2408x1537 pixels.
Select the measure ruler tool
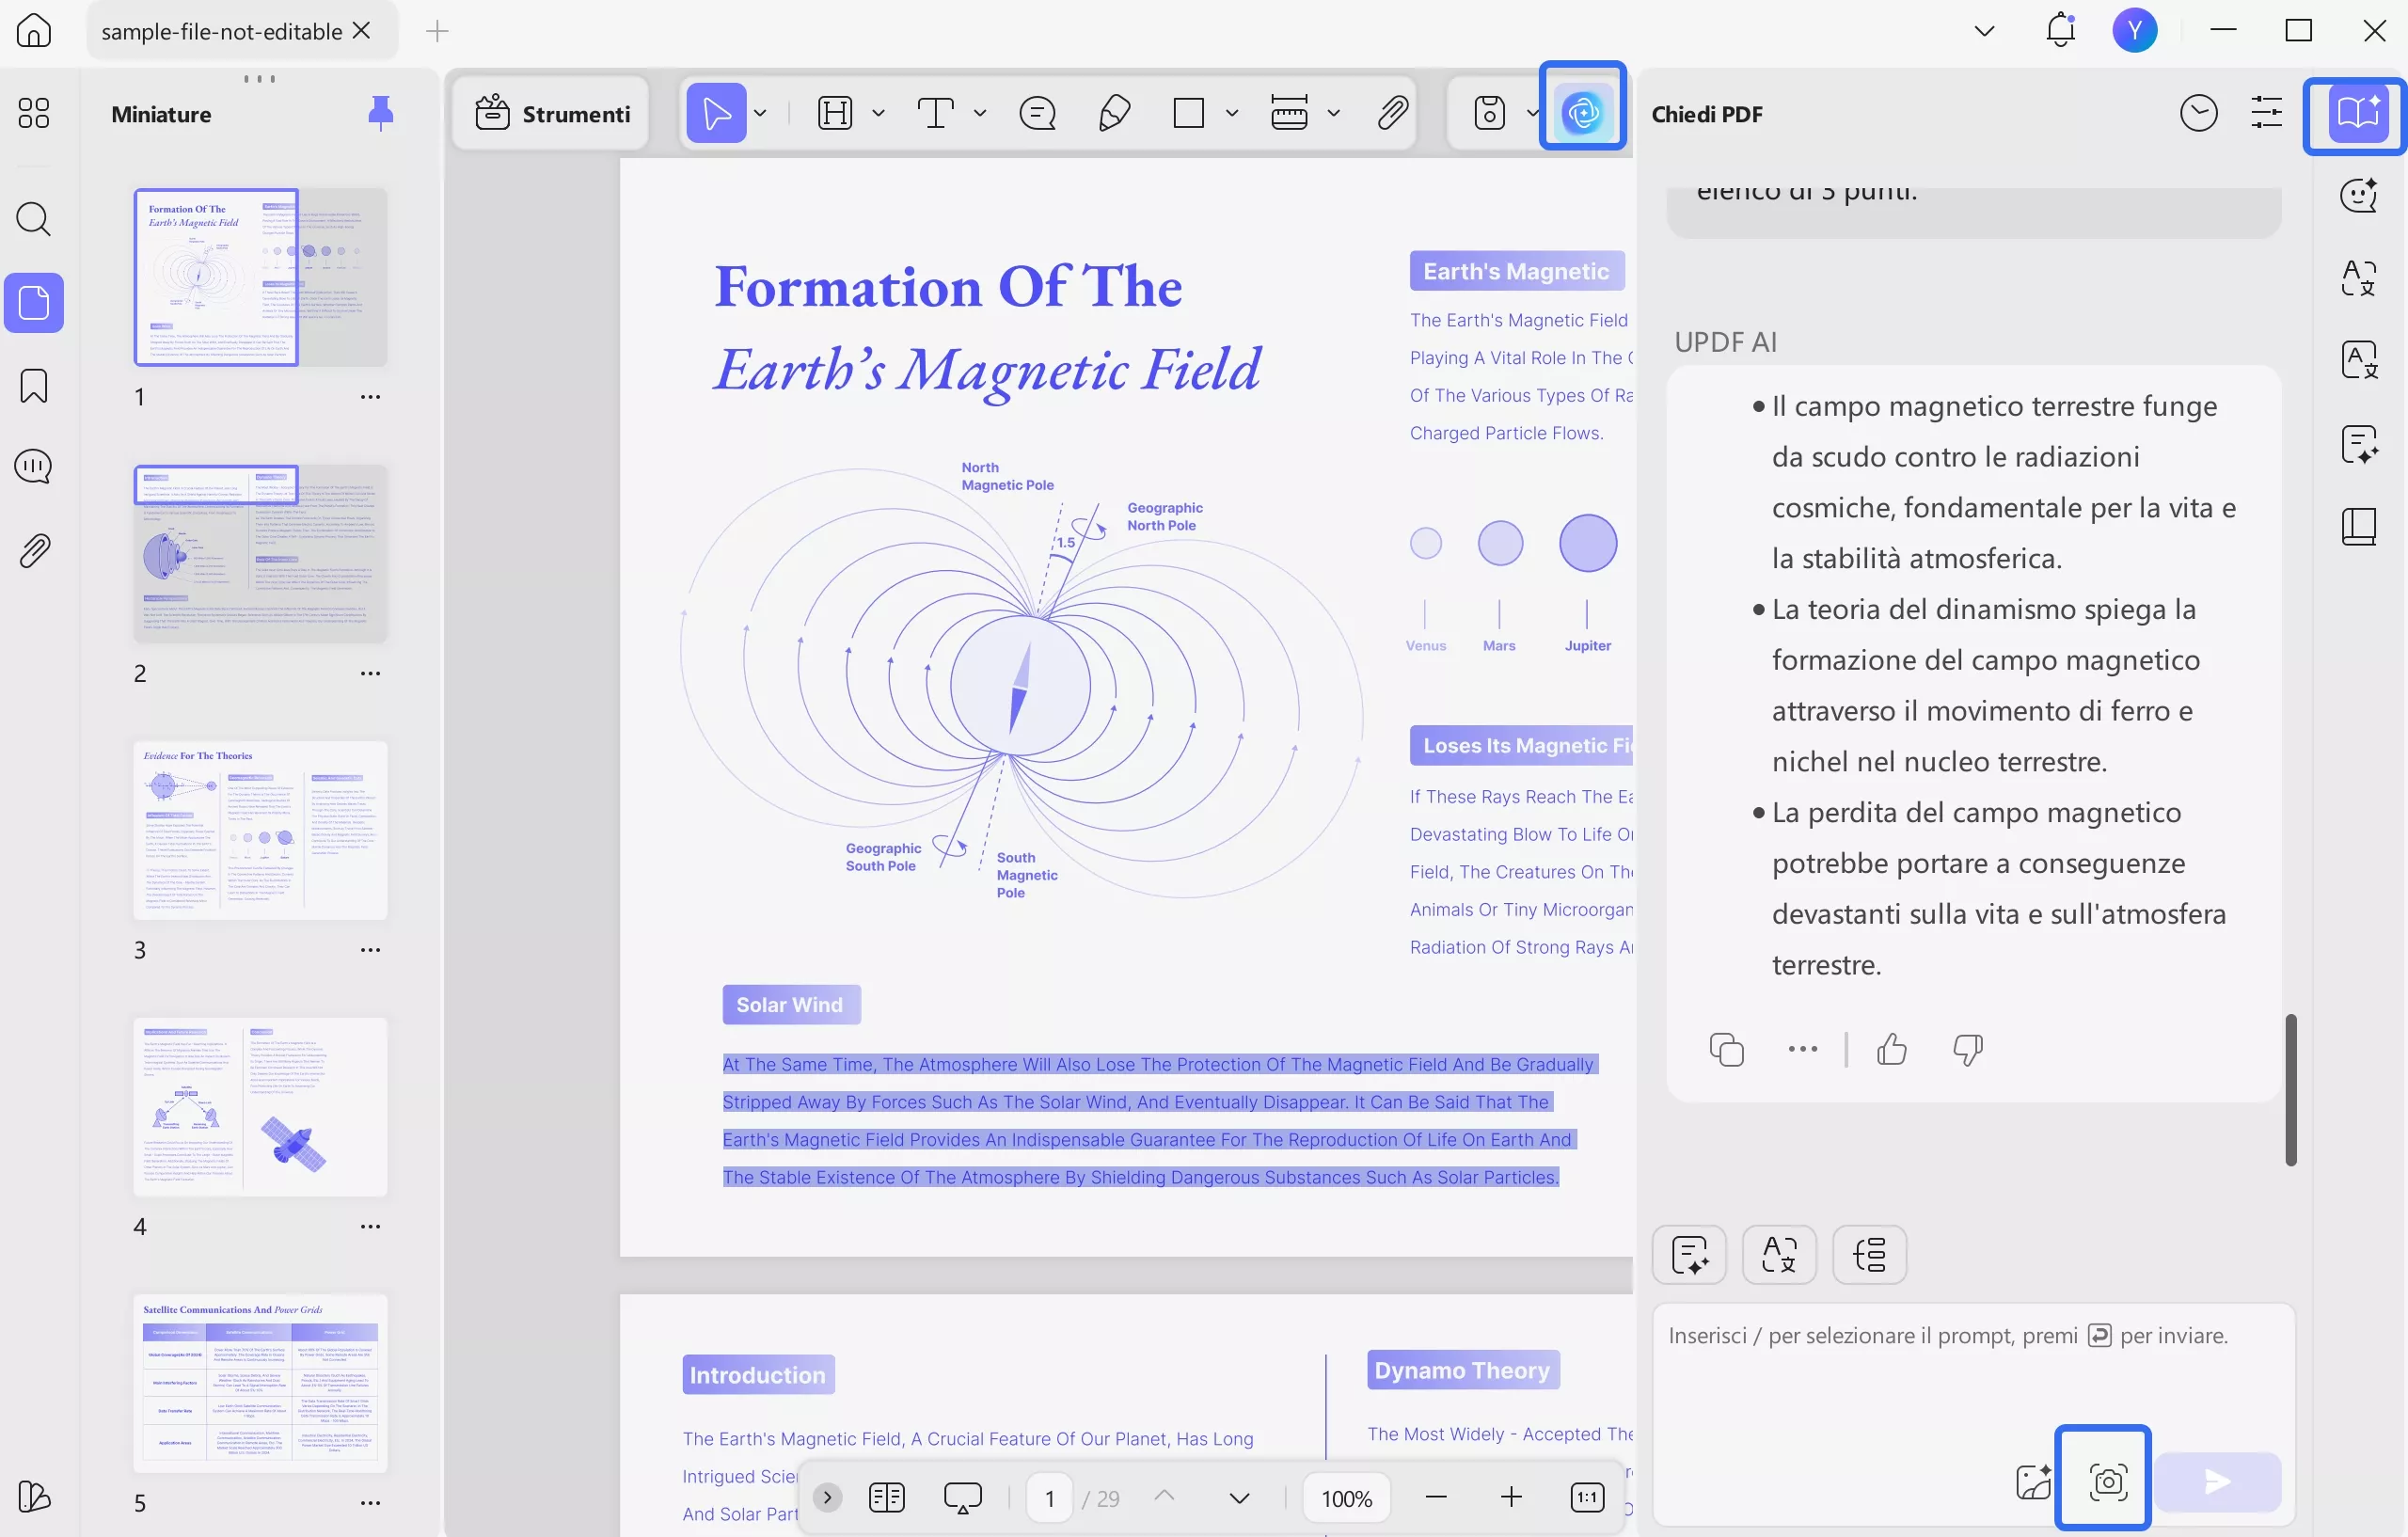pyautogui.click(x=1289, y=113)
